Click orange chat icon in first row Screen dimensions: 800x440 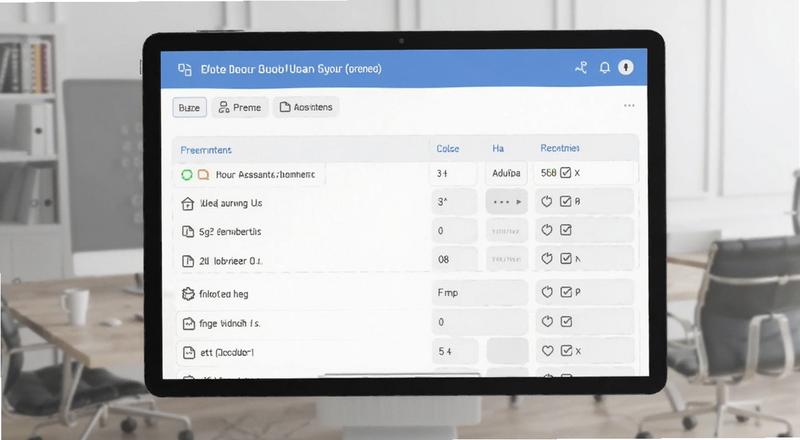[x=203, y=175]
